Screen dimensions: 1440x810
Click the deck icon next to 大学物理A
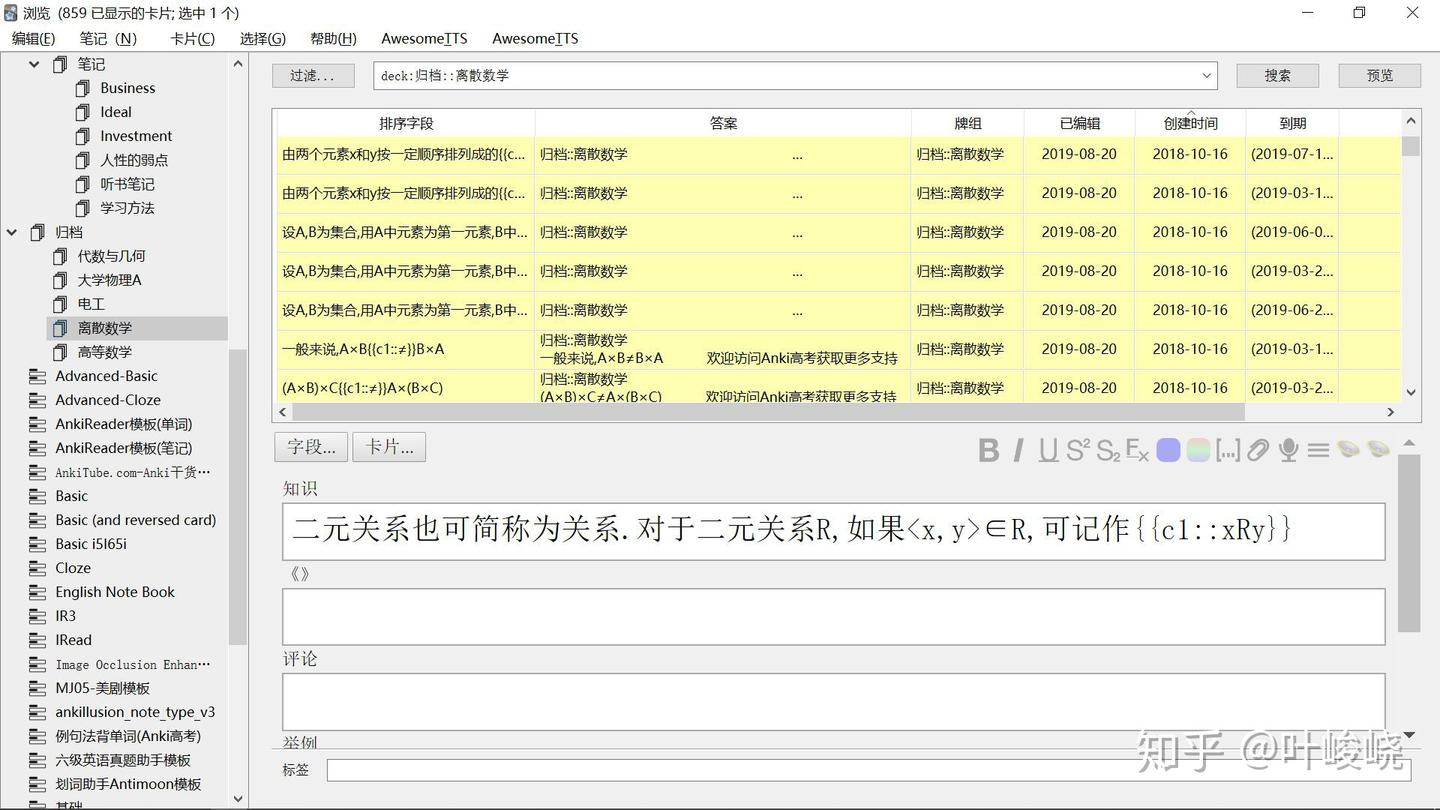60,280
